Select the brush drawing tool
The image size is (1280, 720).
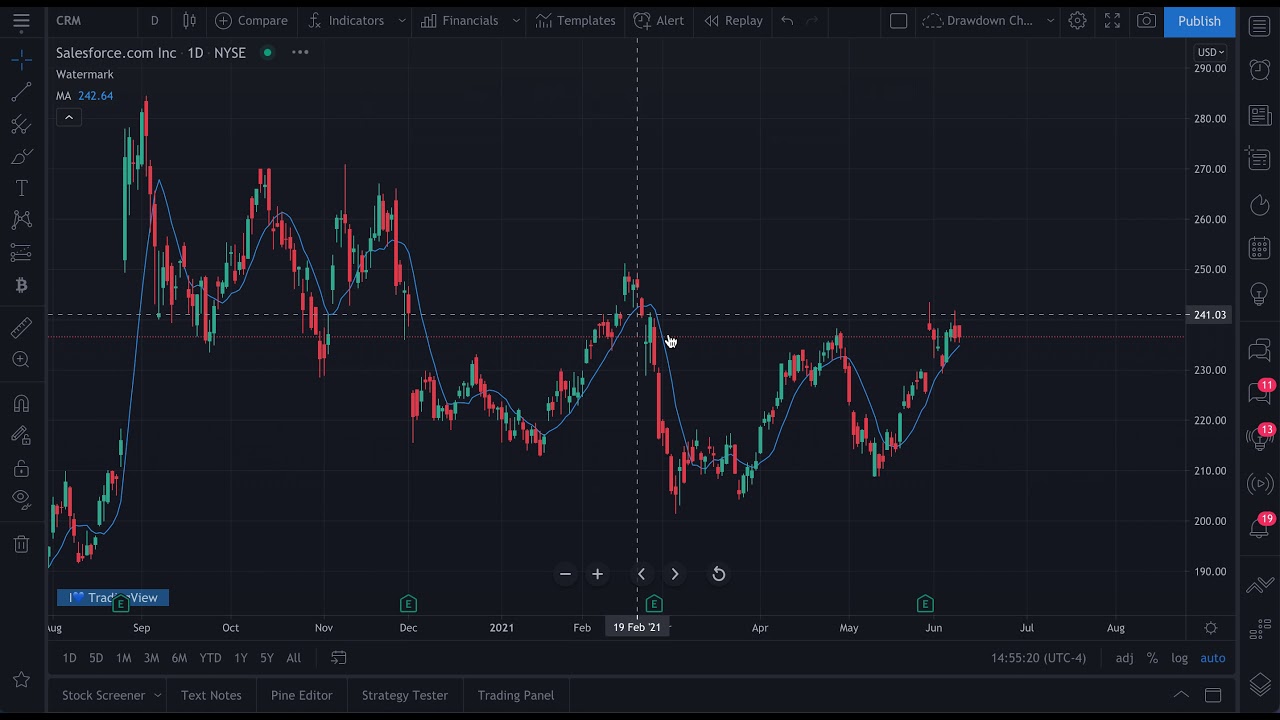tap(21, 156)
